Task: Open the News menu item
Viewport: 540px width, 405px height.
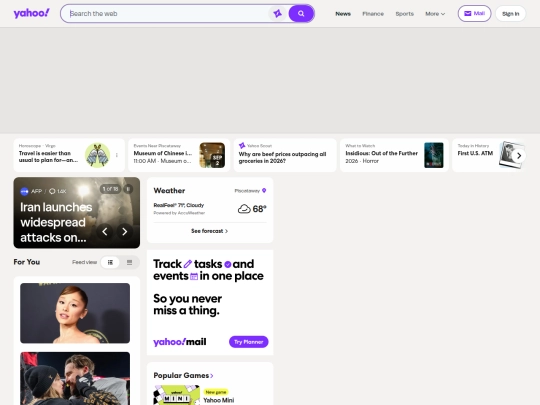Action: (x=343, y=14)
